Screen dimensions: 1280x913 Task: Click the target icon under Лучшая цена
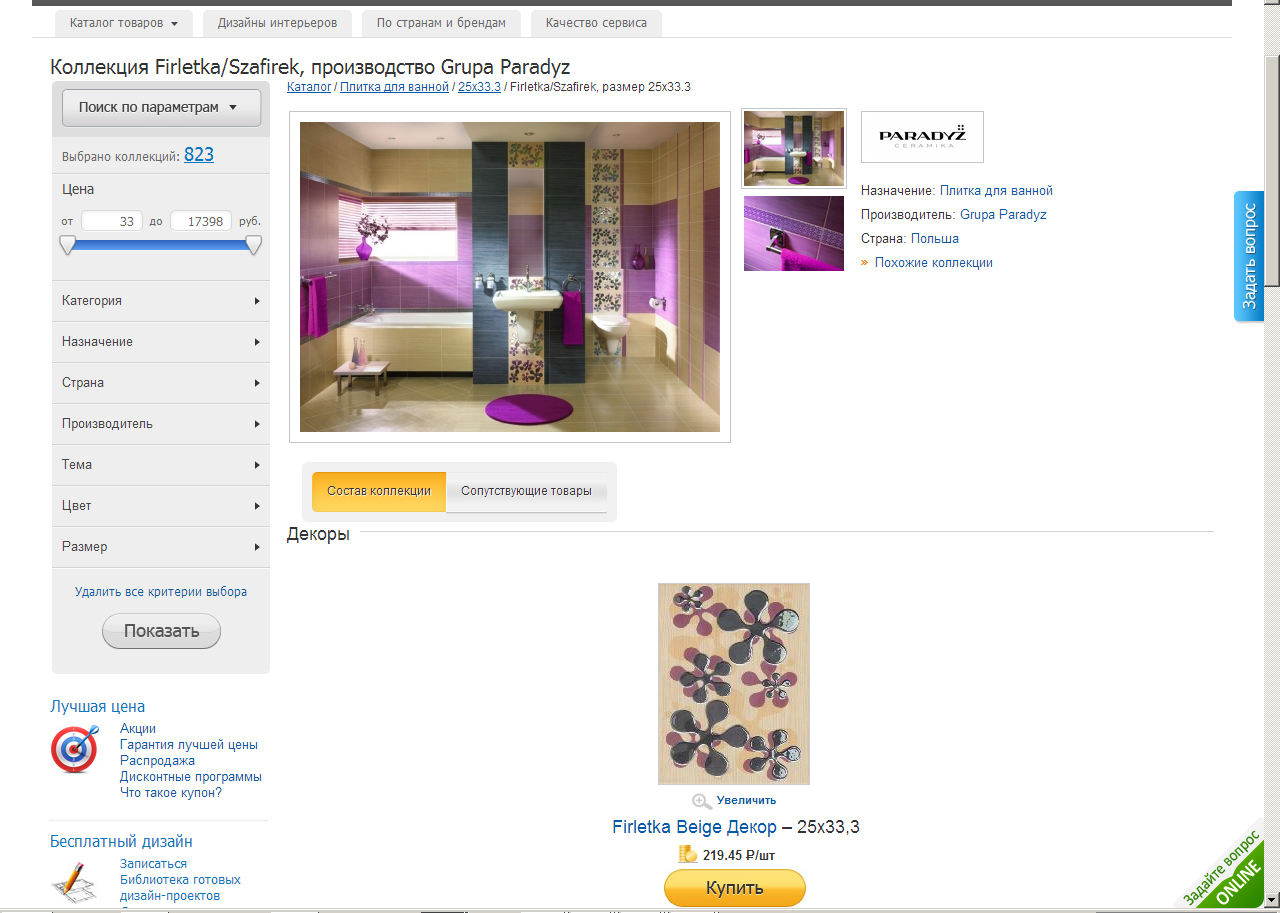[75, 749]
